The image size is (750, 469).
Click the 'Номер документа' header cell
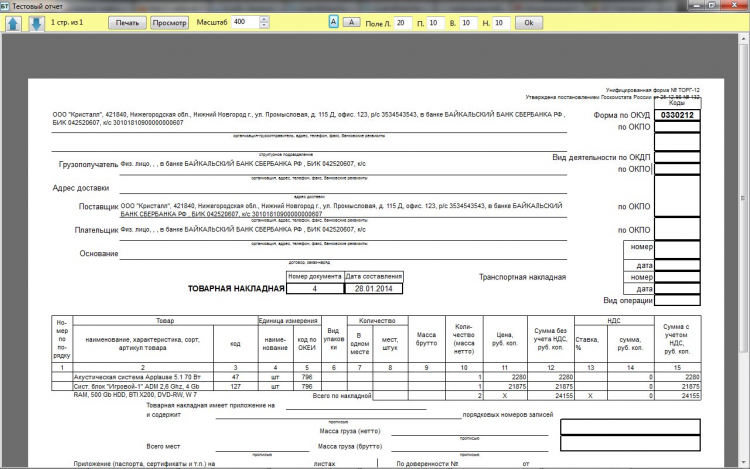[x=315, y=276]
